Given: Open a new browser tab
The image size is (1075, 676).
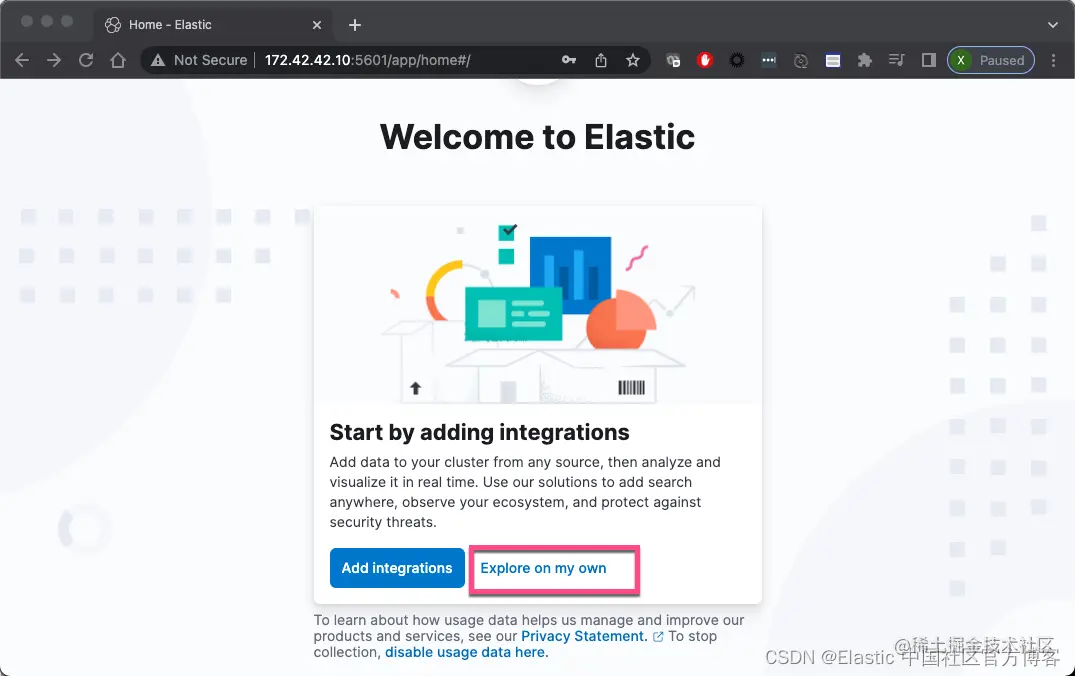Looking at the screenshot, I should pyautogui.click(x=354, y=25).
